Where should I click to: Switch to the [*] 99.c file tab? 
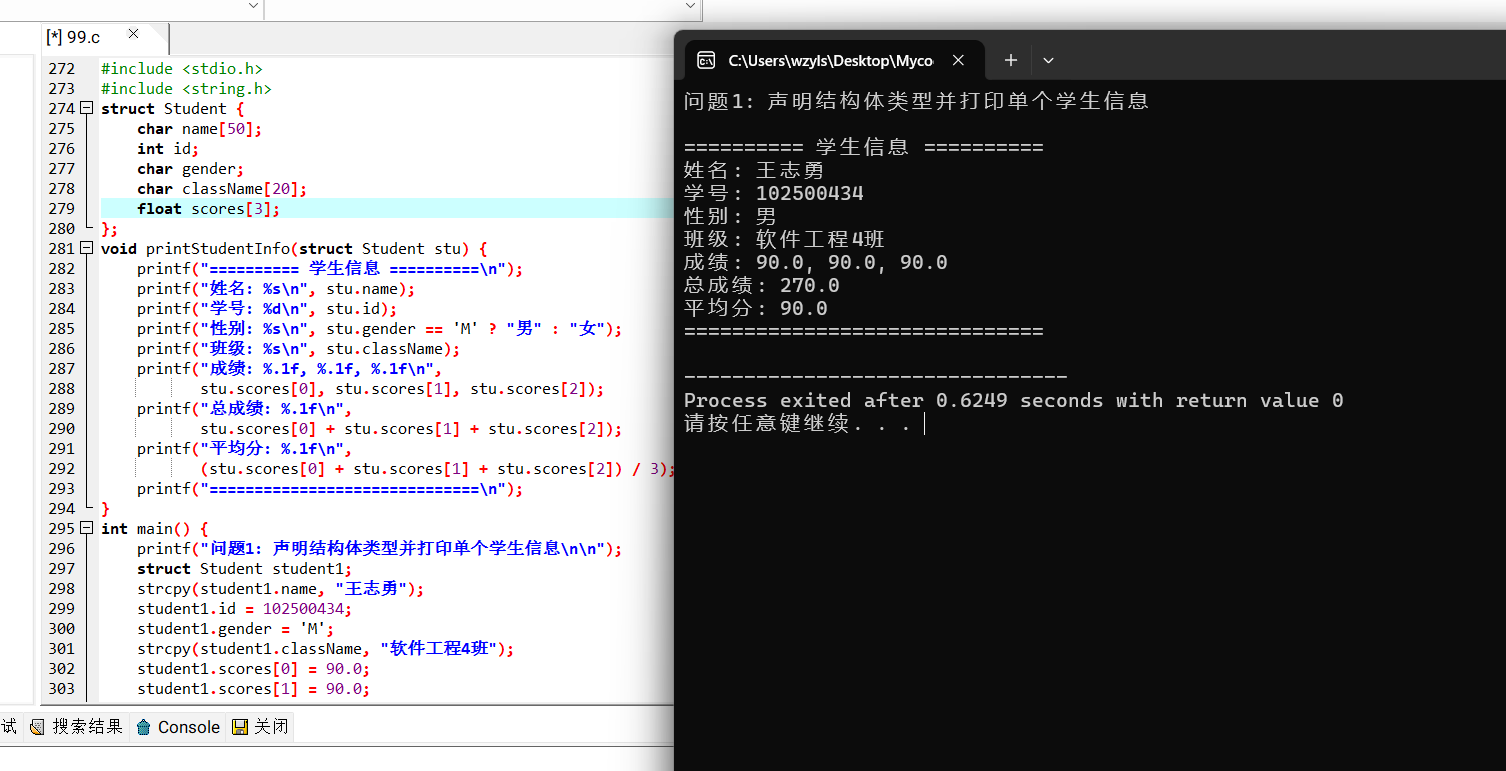[x=105, y=38]
